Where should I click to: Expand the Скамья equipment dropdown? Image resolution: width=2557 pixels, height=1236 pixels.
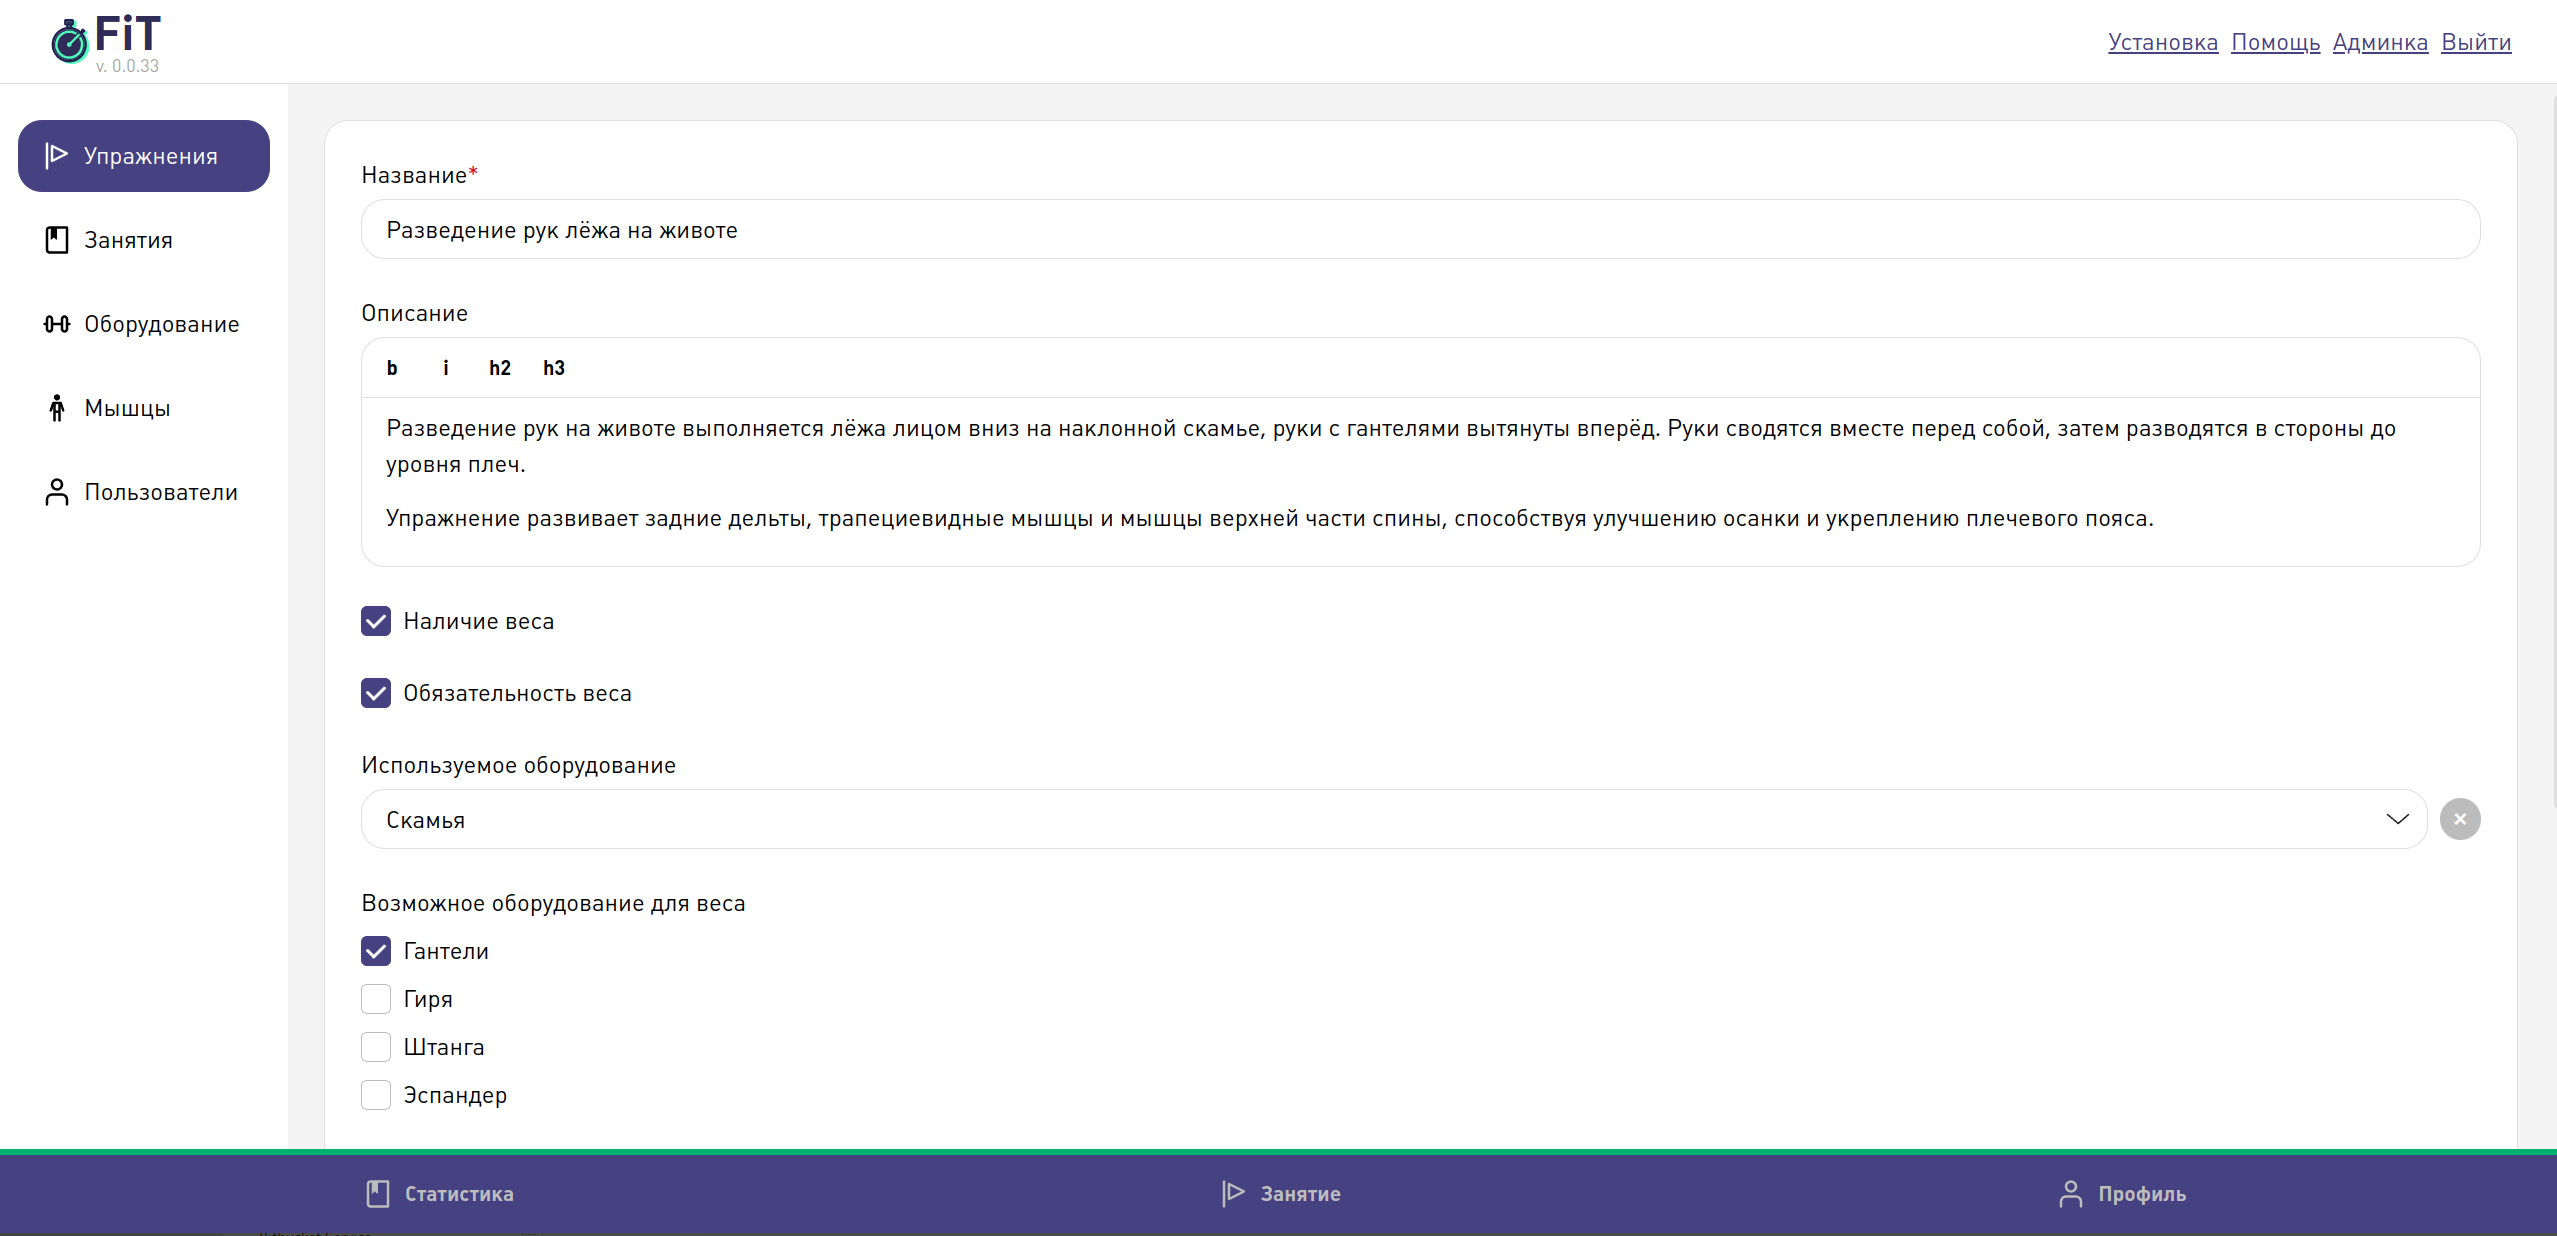coord(1392,819)
